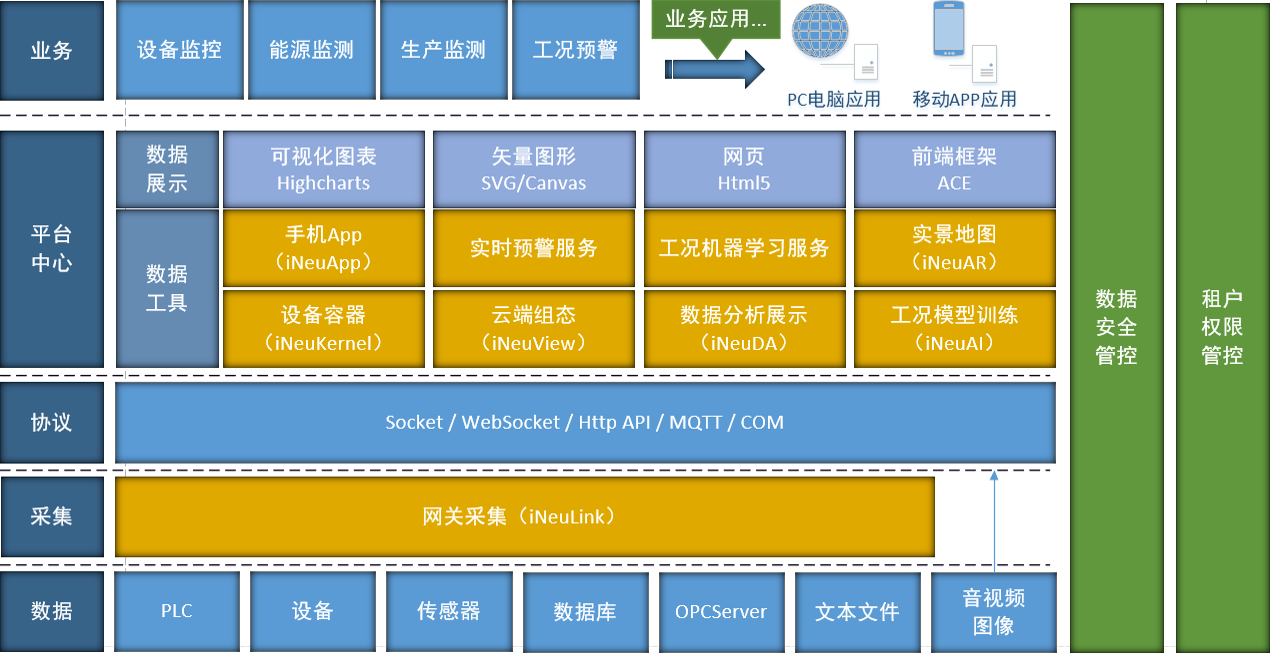Click the 前端框架 ACE box
This screenshot has height=654, width=1270.
(954, 169)
